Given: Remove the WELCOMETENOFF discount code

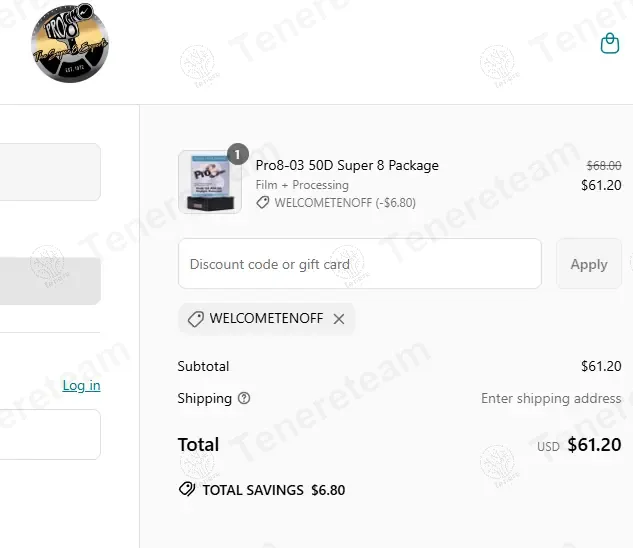Looking at the screenshot, I should point(339,319).
